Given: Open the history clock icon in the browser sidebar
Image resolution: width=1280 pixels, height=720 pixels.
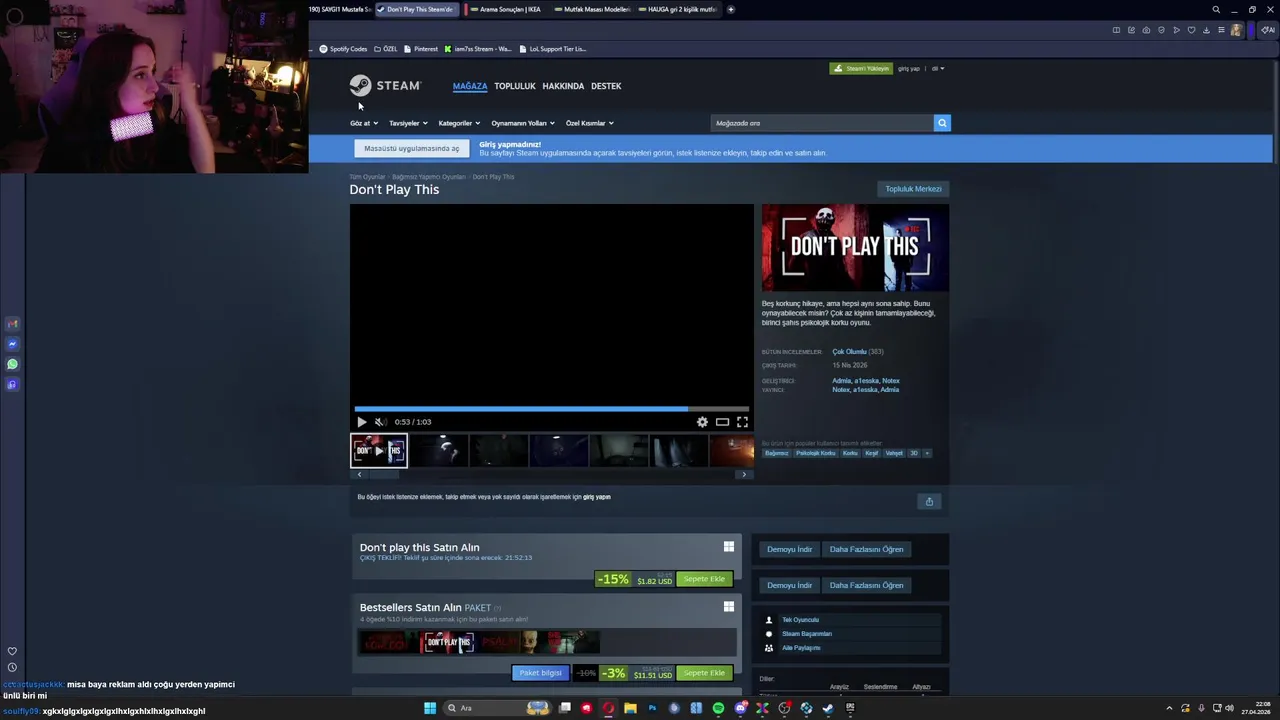Looking at the screenshot, I should tap(12, 667).
